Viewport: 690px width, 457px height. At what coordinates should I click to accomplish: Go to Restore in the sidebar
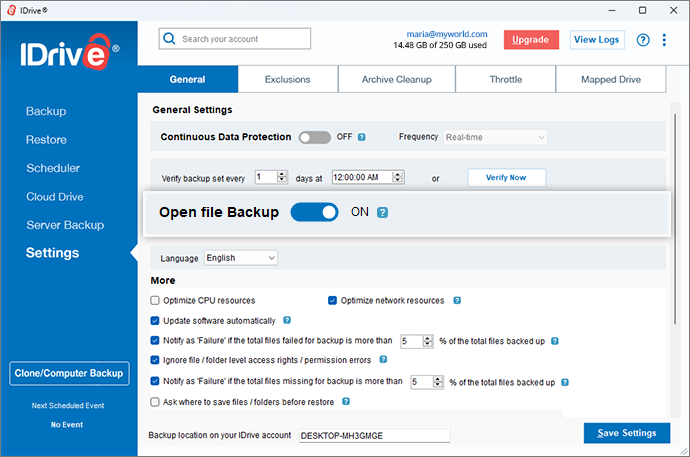(46, 140)
